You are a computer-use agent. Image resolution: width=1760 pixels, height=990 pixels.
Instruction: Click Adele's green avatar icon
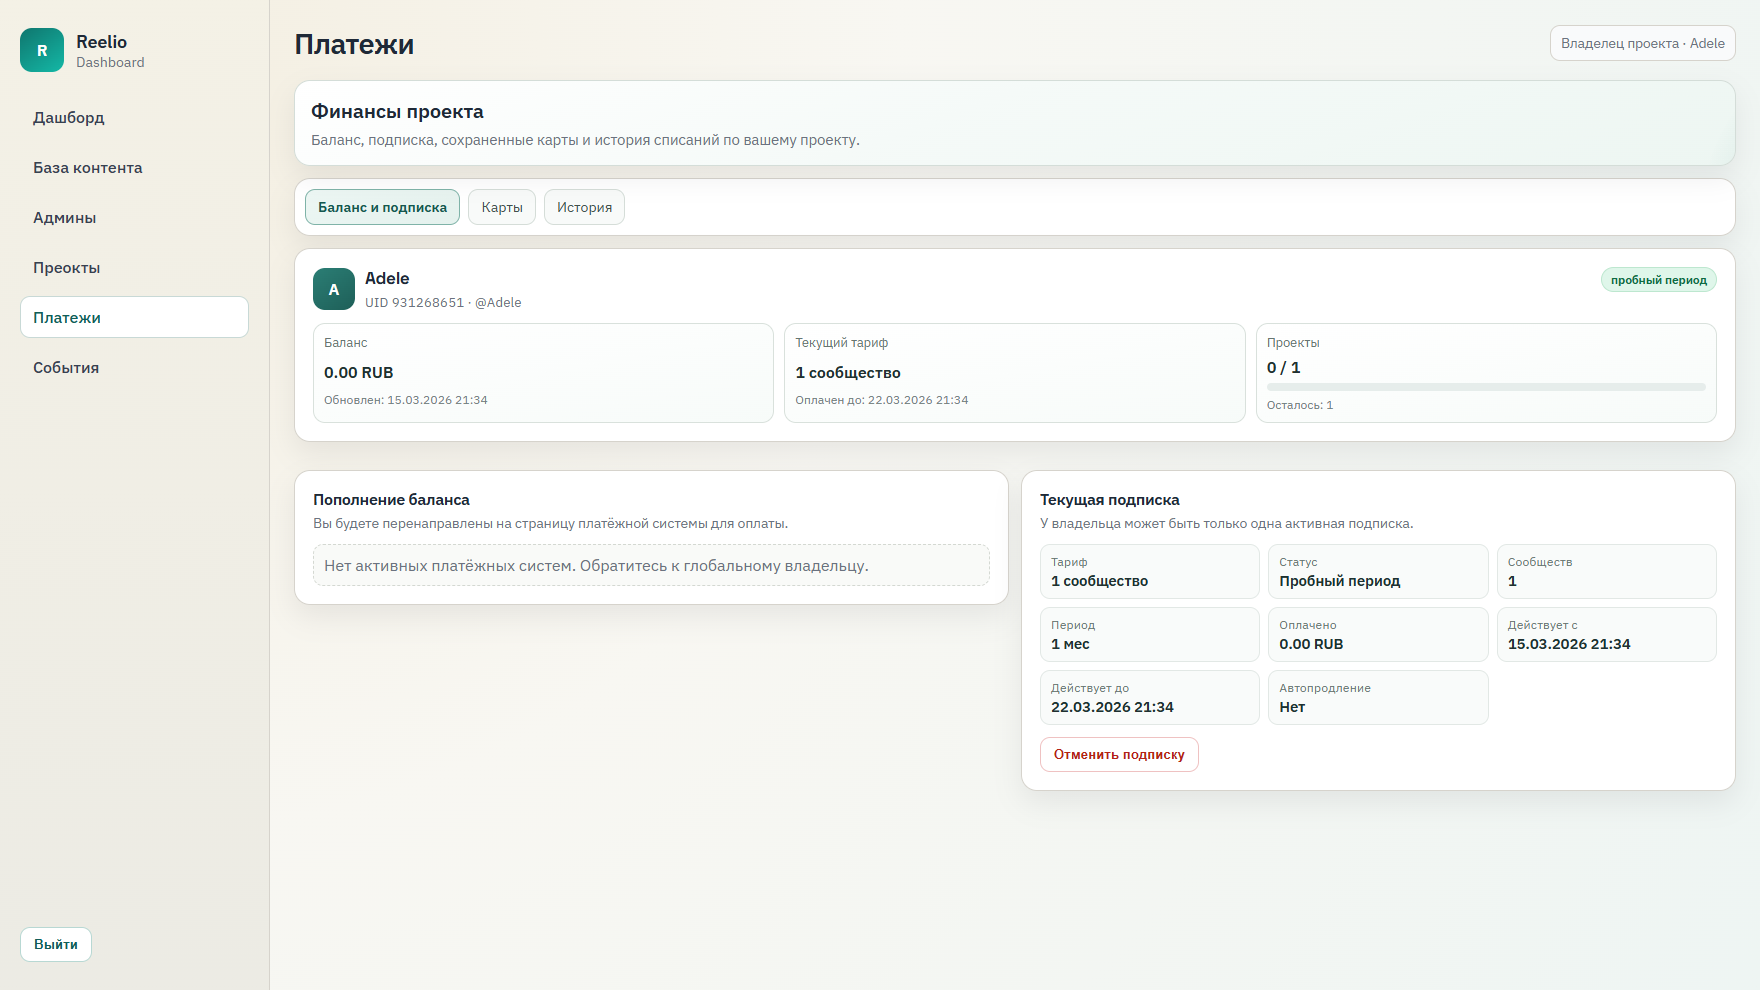click(x=334, y=289)
